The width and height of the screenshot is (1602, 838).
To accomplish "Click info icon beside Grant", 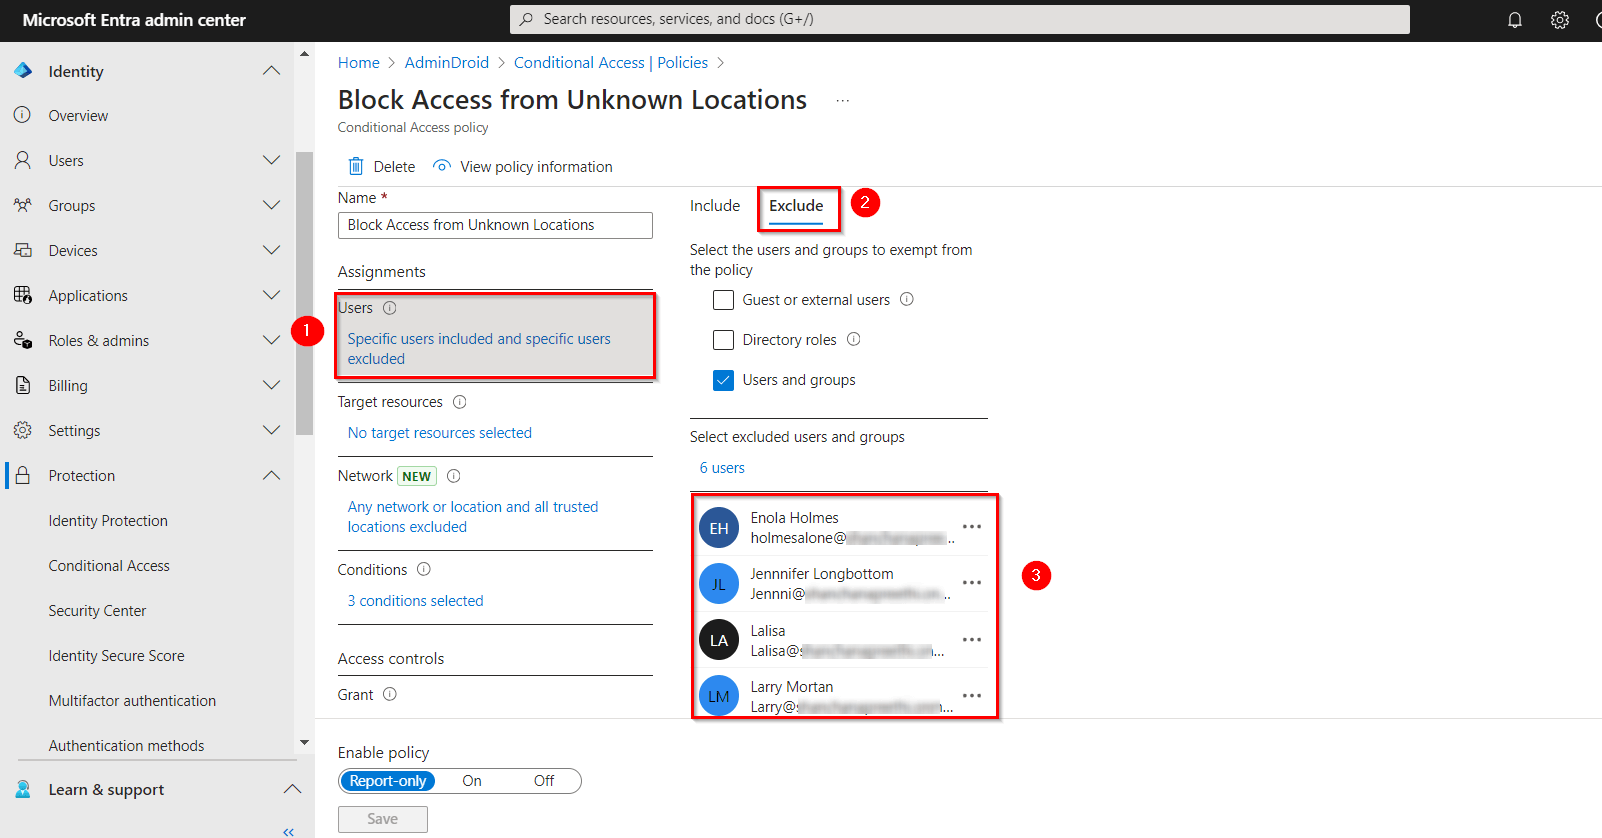I will pyautogui.click(x=390, y=694).
